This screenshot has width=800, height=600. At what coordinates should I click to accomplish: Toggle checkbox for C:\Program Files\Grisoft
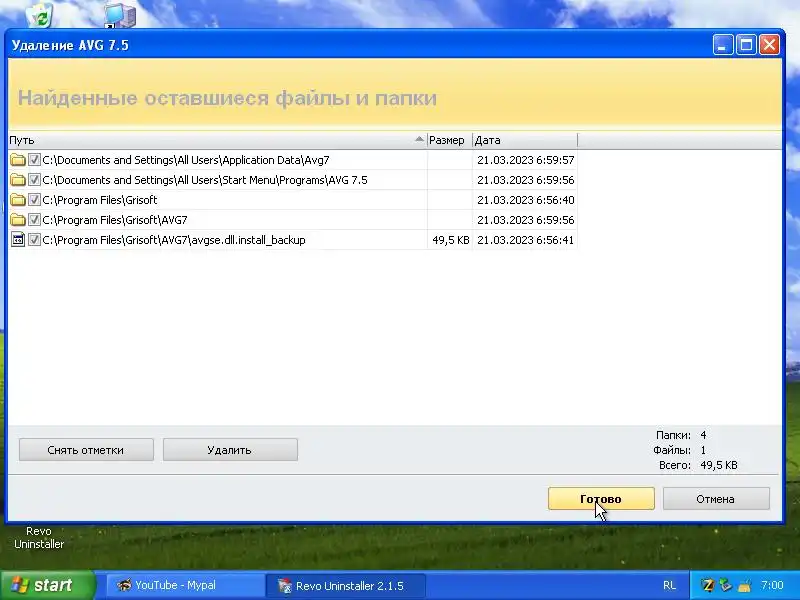click(x=34, y=199)
